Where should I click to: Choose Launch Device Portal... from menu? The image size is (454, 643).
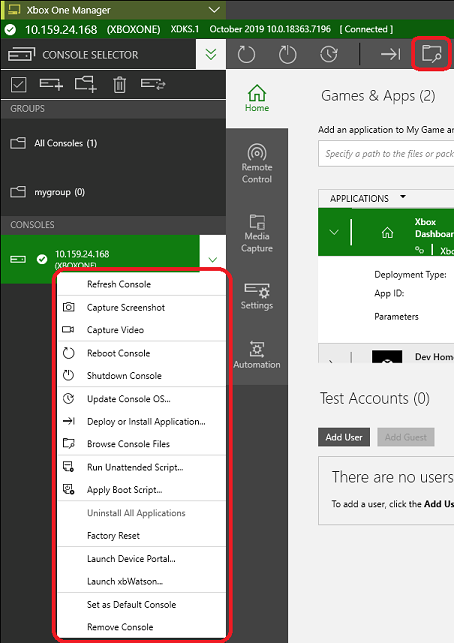141,559
